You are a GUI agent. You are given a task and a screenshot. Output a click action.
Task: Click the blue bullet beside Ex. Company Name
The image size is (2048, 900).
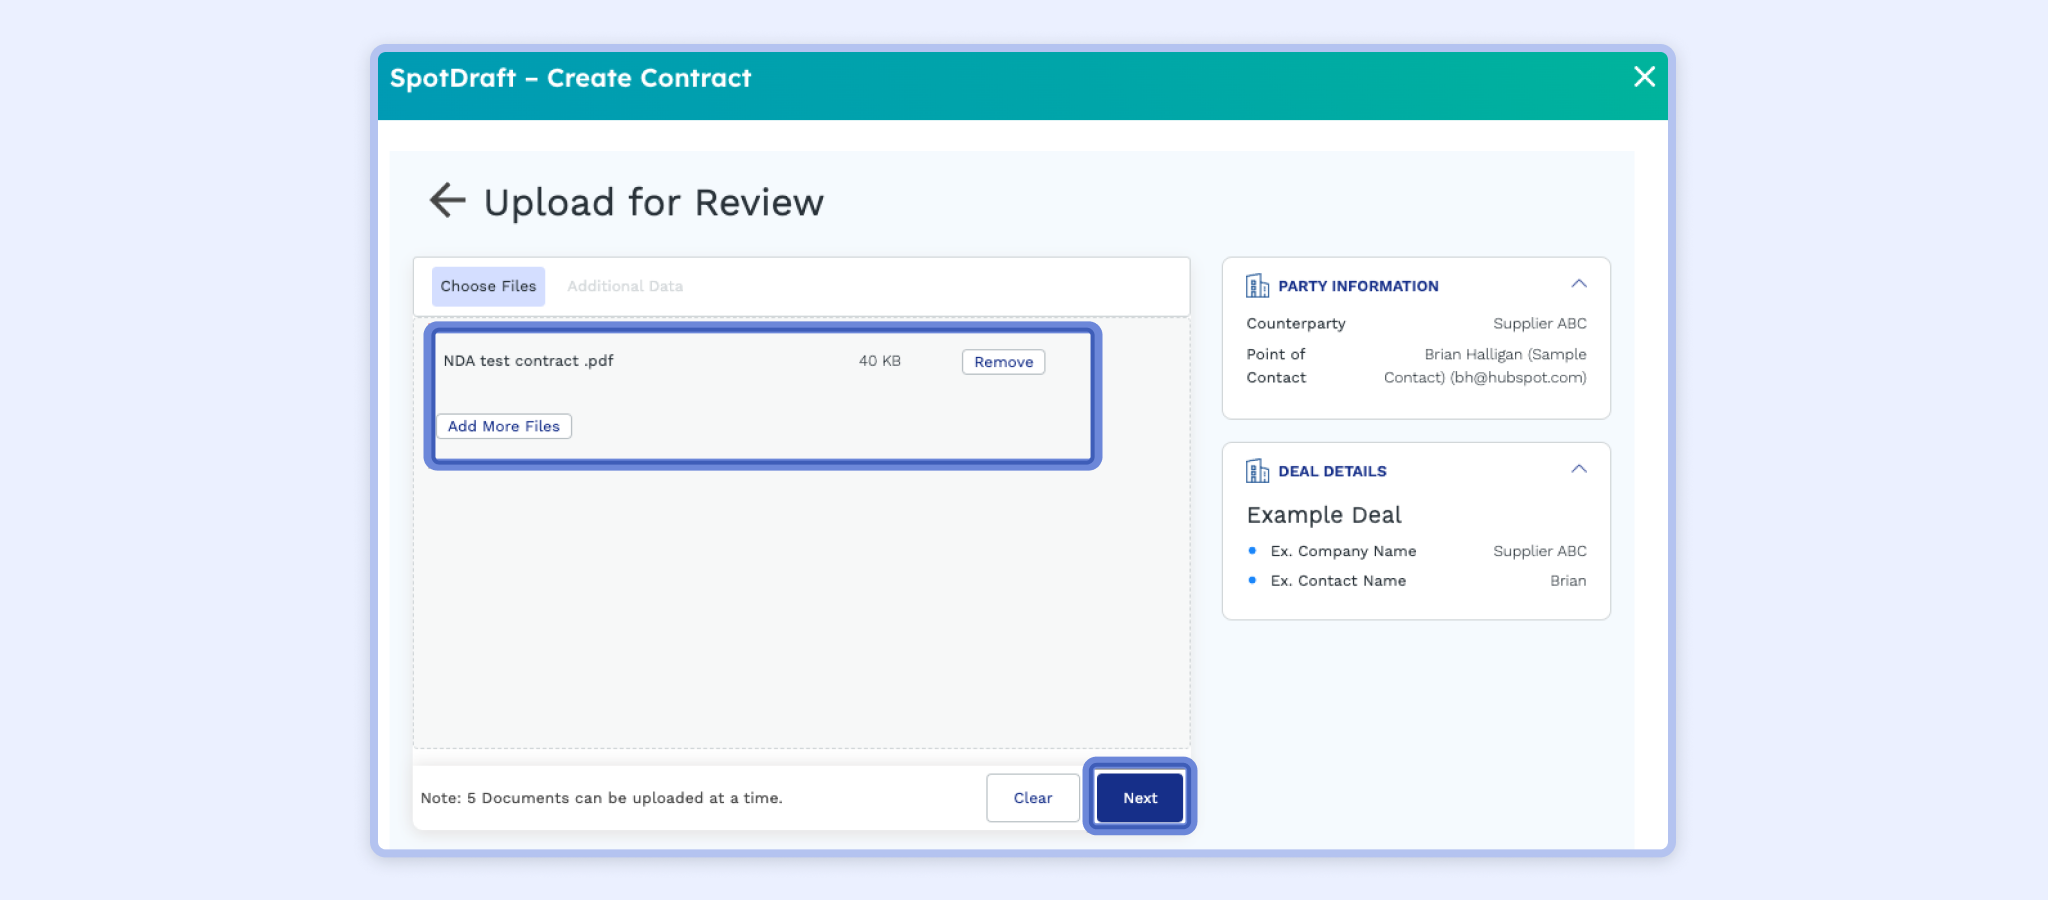(x=1251, y=549)
